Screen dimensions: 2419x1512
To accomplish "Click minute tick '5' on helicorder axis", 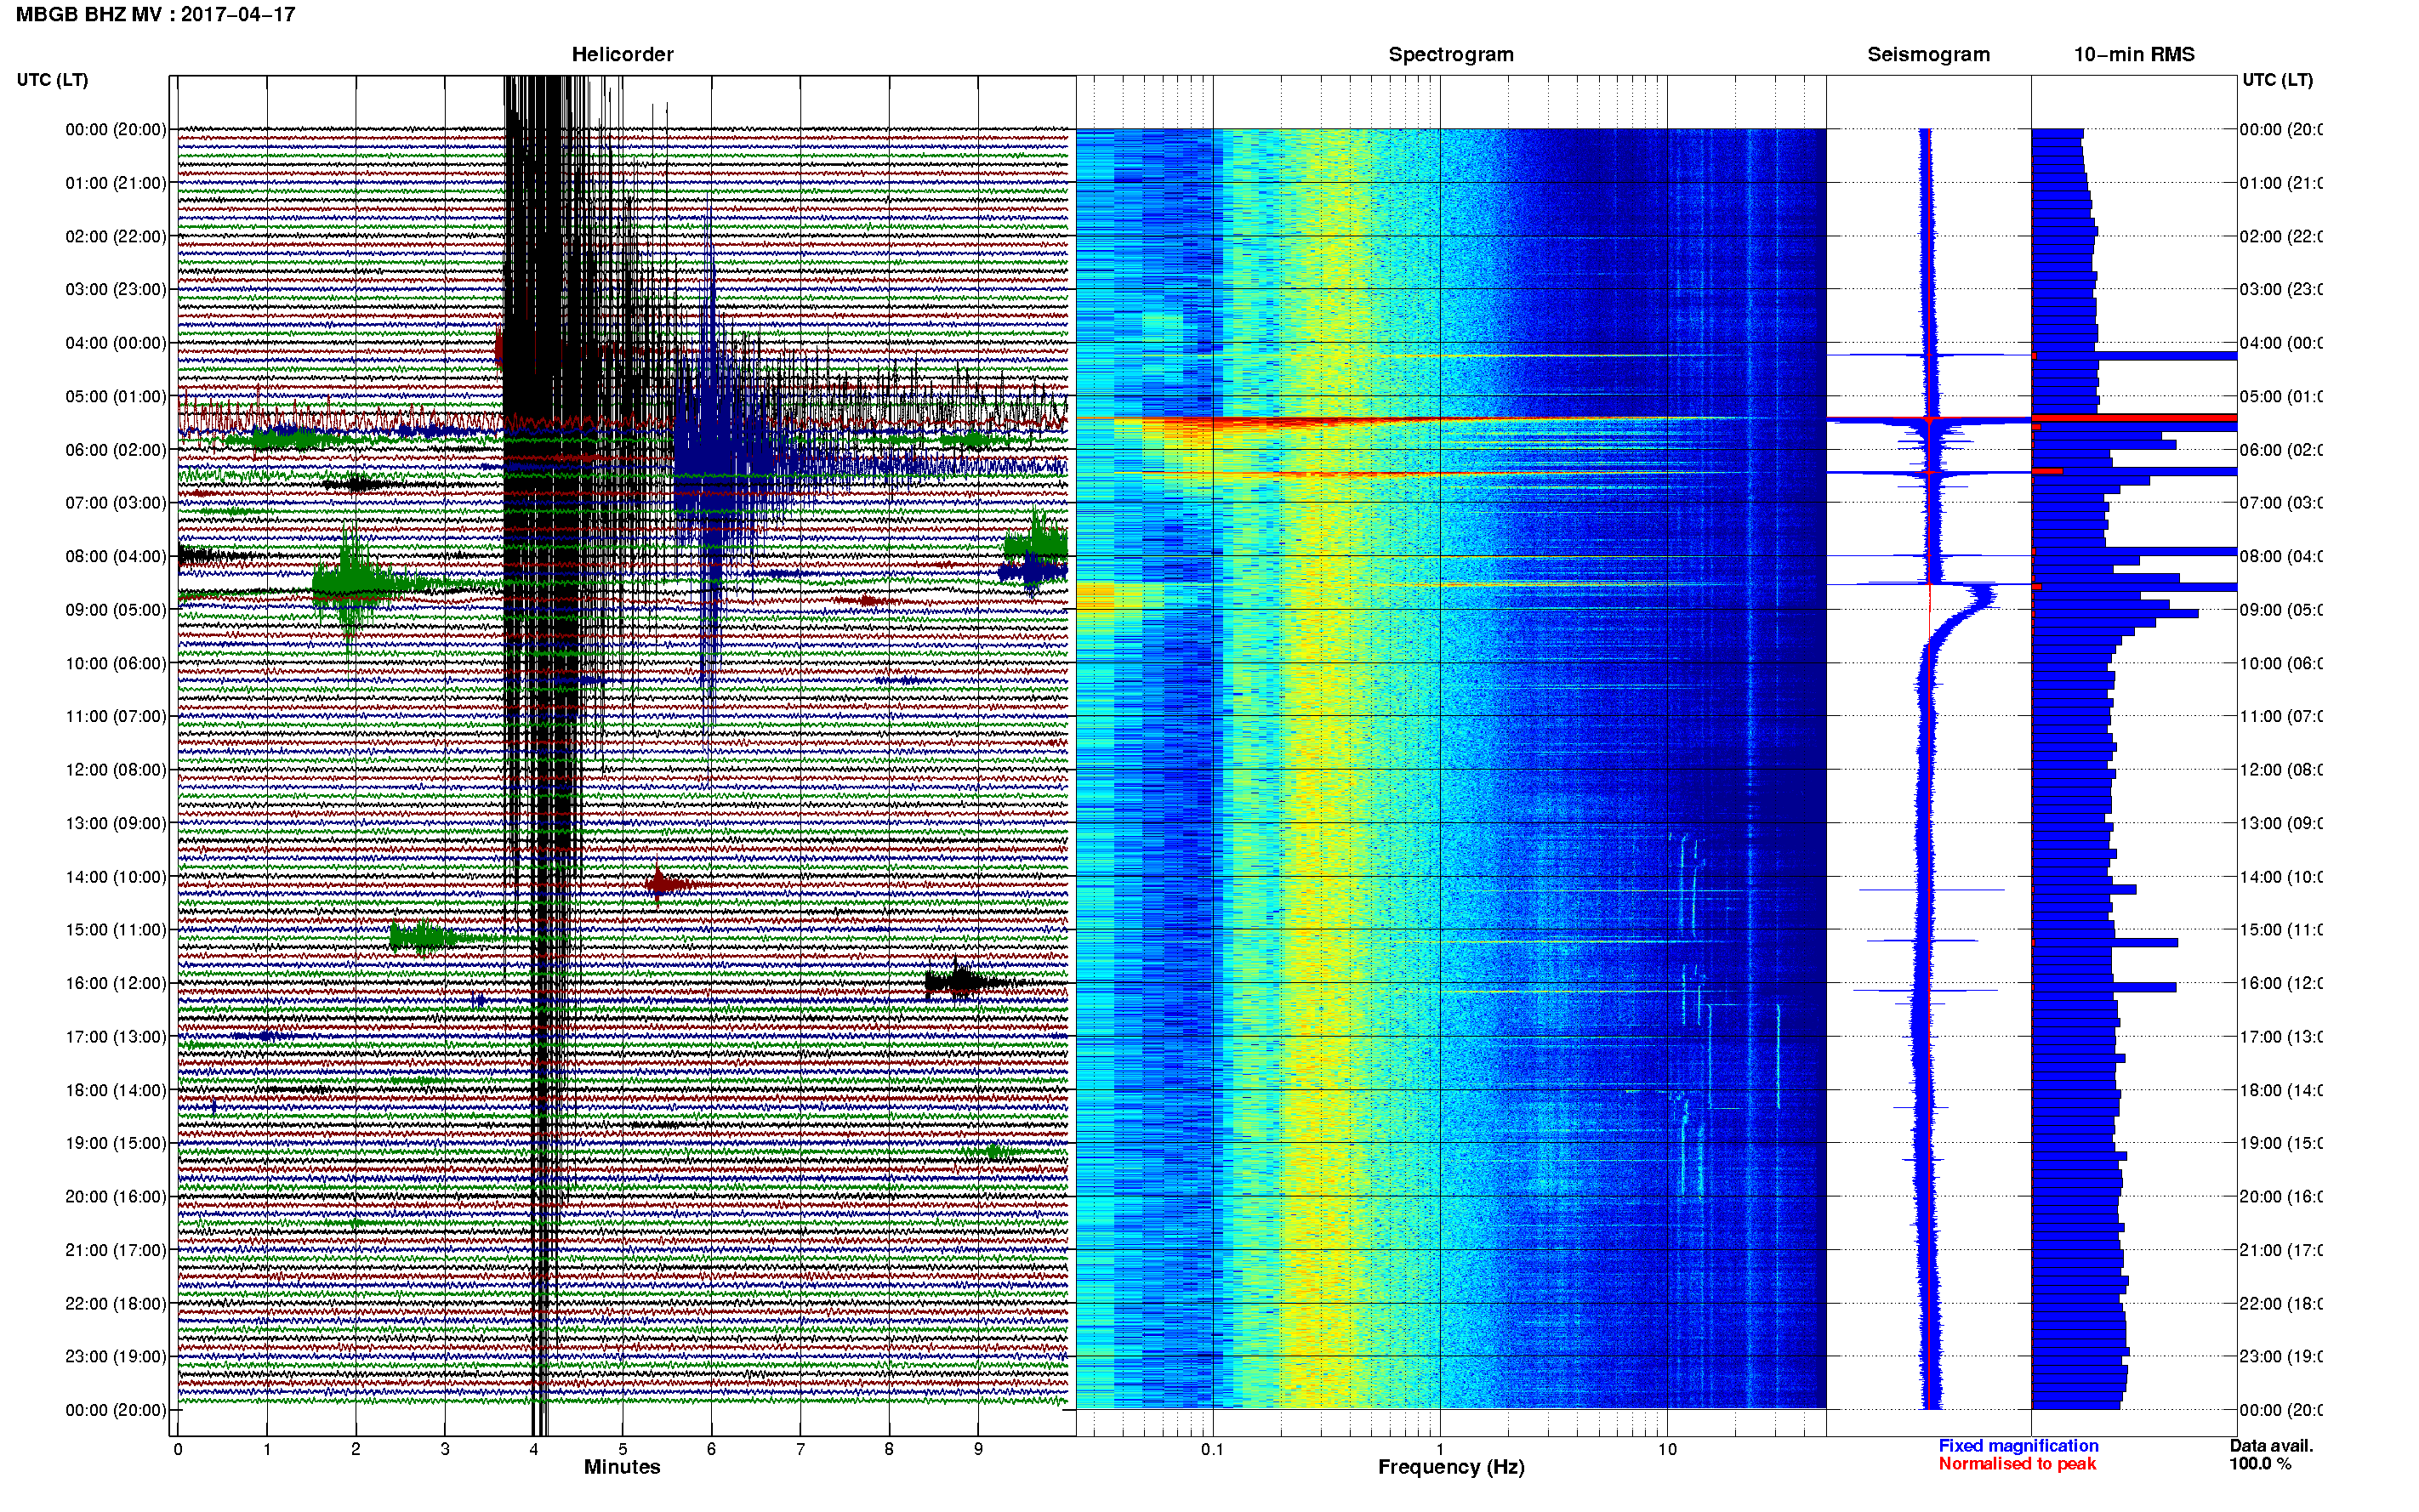I will click(622, 1449).
